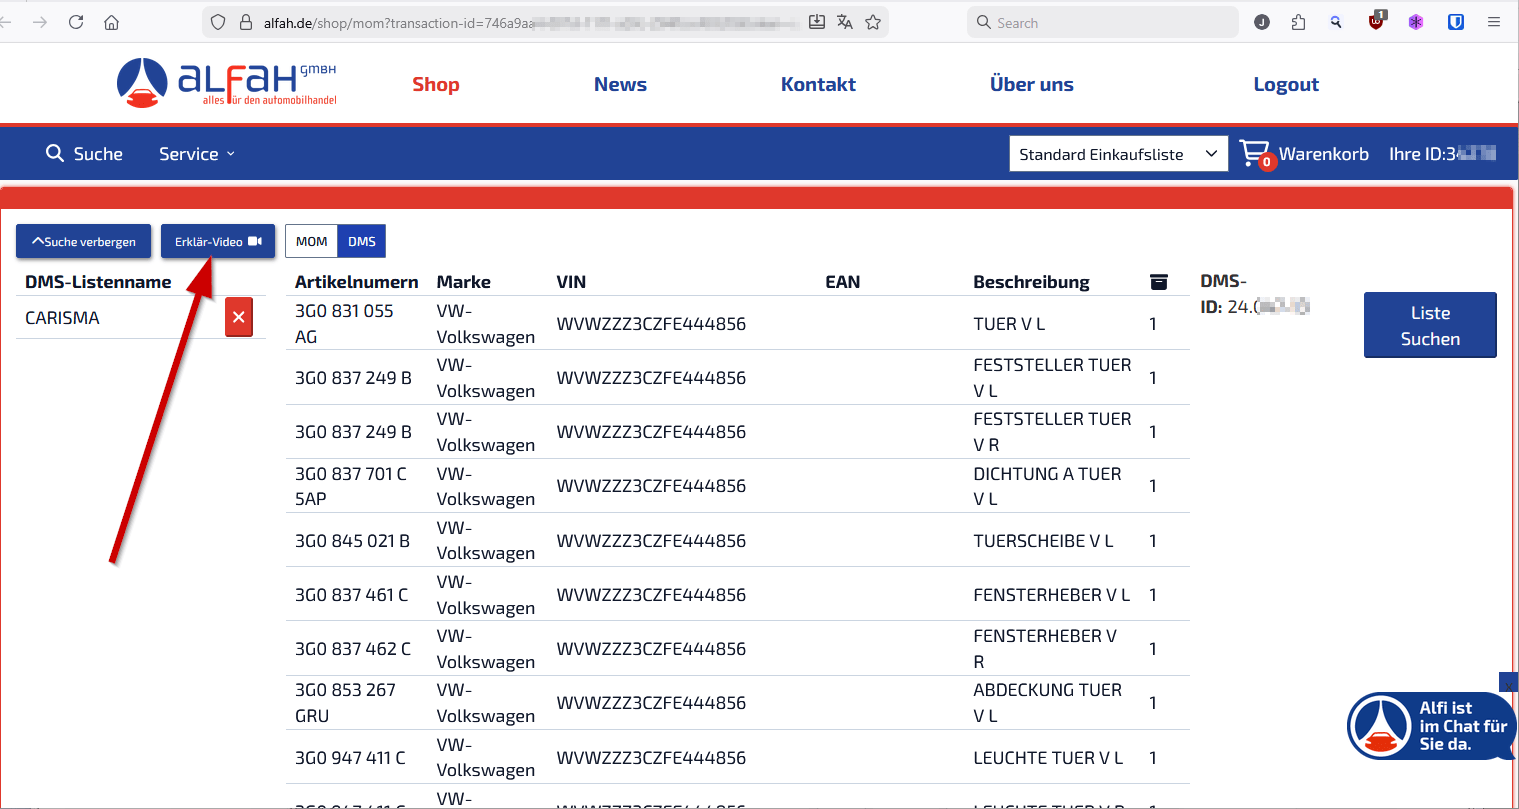Image resolution: width=1519 pixels, height=809 pixels.
Task: Open the Alfi chat assistant bubble
Action: click(1430, 726)
